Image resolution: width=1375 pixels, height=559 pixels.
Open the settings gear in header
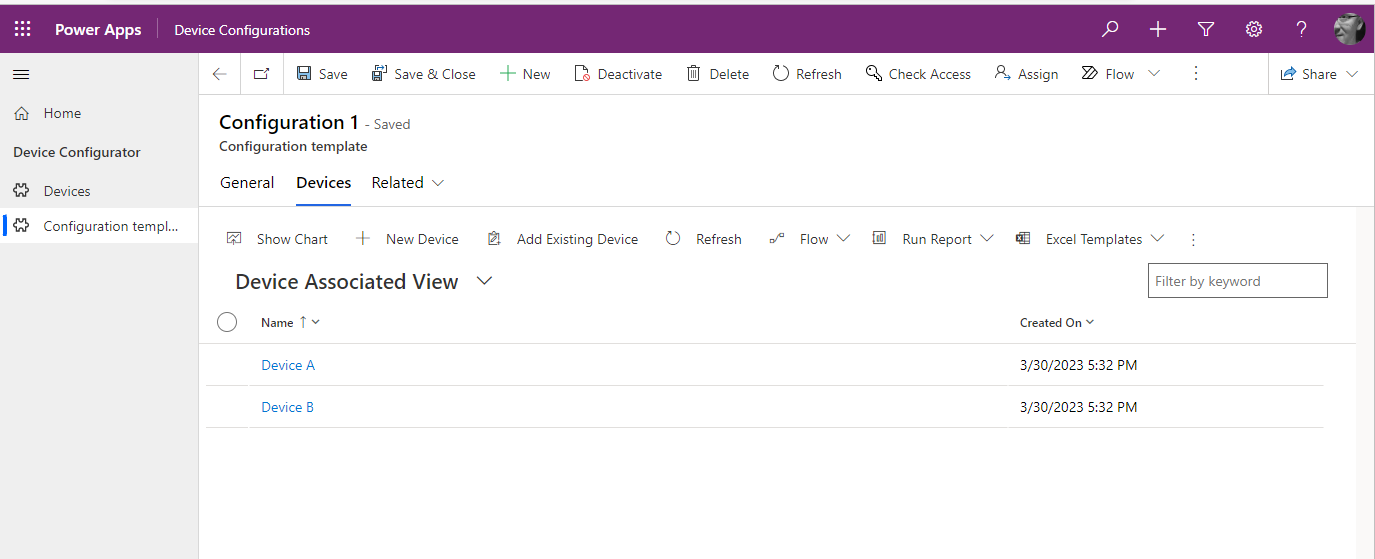pyautogui.click(x=1254, y=29)
